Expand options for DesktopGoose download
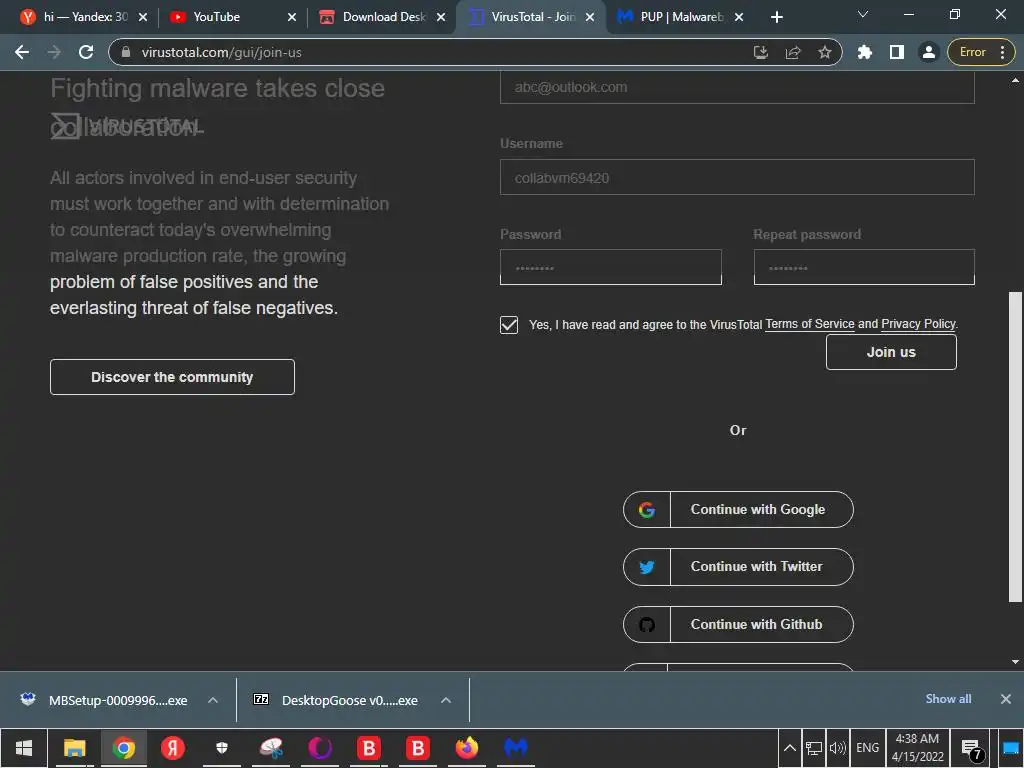This screenshot has width=1024, height=768. pyautogui.click(x=446, y=700)
